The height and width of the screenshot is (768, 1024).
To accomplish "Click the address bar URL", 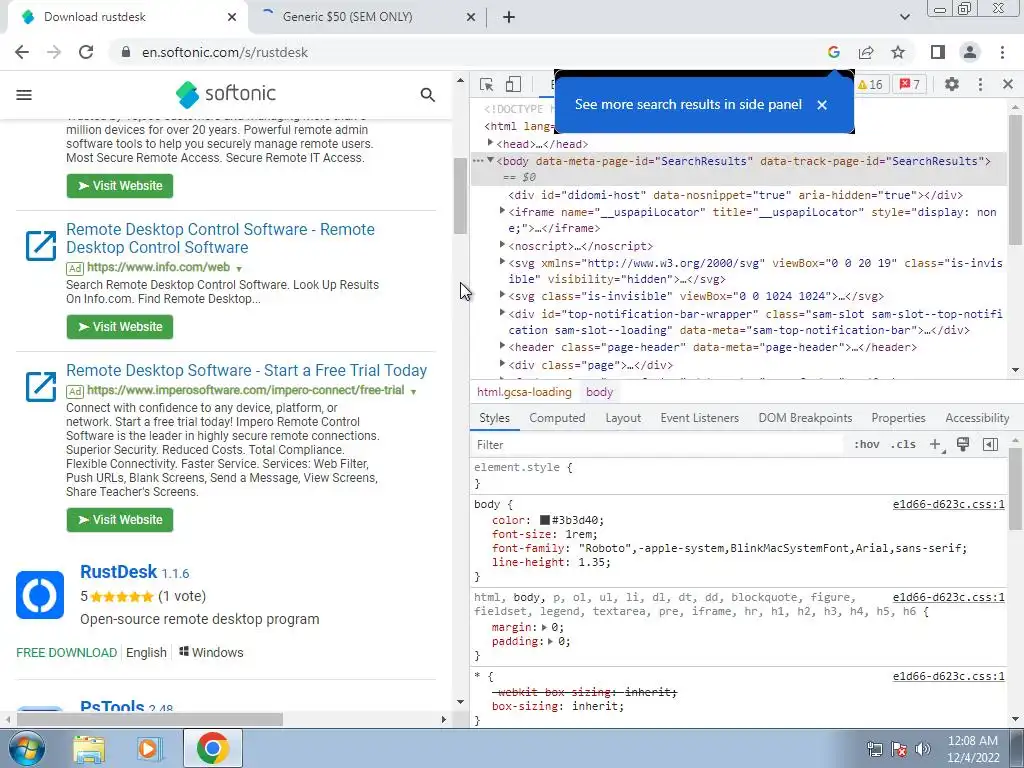I will (225, 52).
